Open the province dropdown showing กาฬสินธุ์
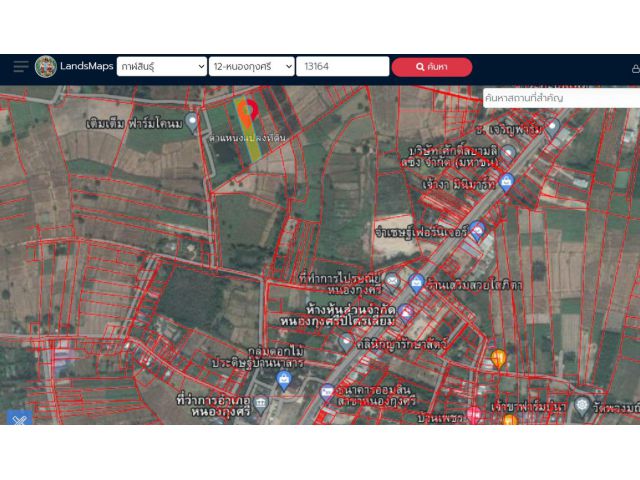This screenshot has width=640, height=480. pyautogui.click(x=162, y=67)
